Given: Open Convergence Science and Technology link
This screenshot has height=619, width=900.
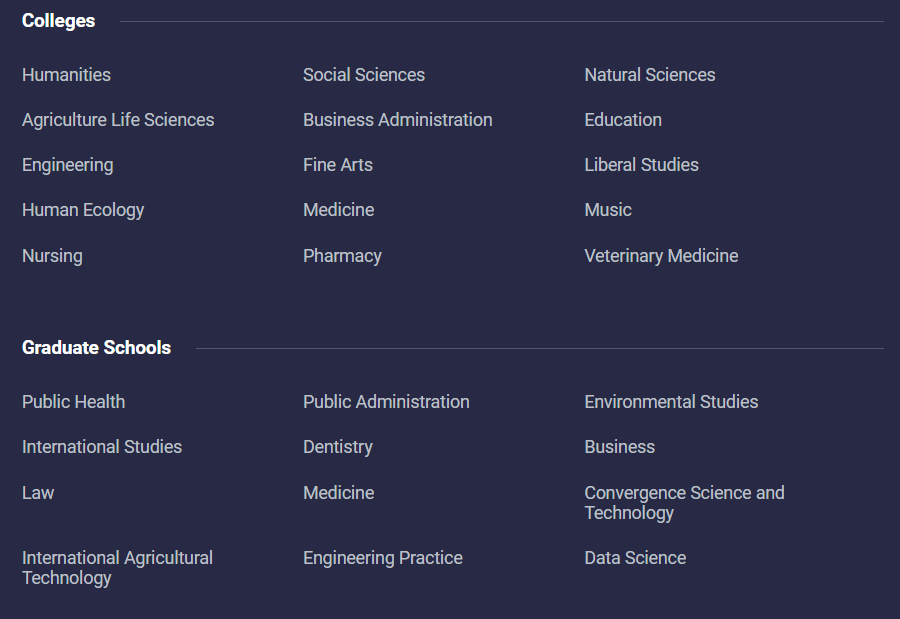Looking at the screenshot, I should click(684, 503).
